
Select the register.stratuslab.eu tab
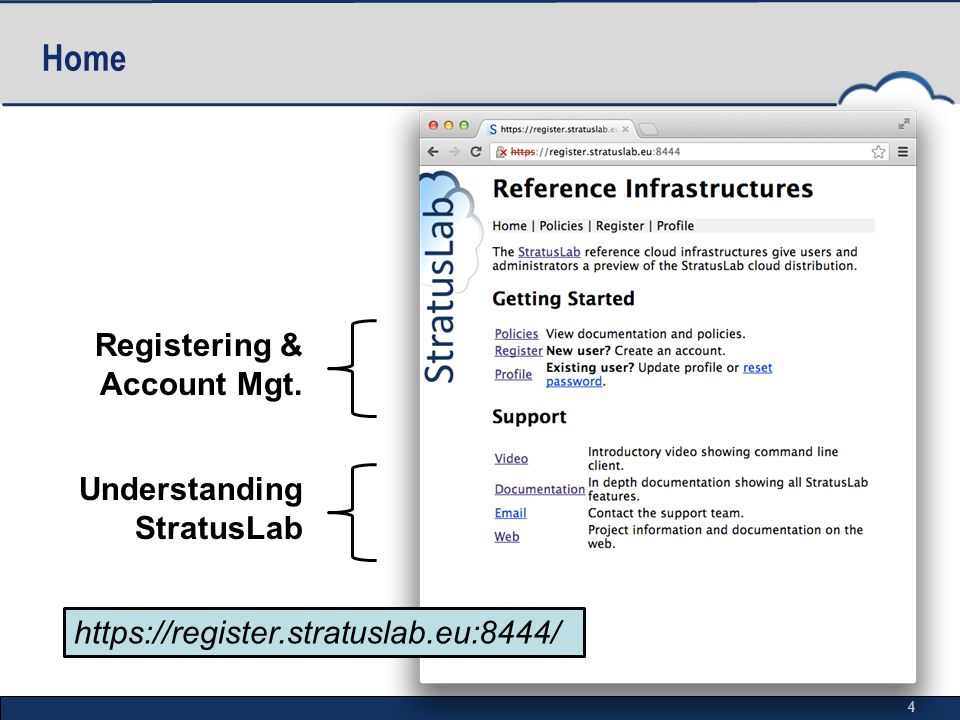pos(557,129)
